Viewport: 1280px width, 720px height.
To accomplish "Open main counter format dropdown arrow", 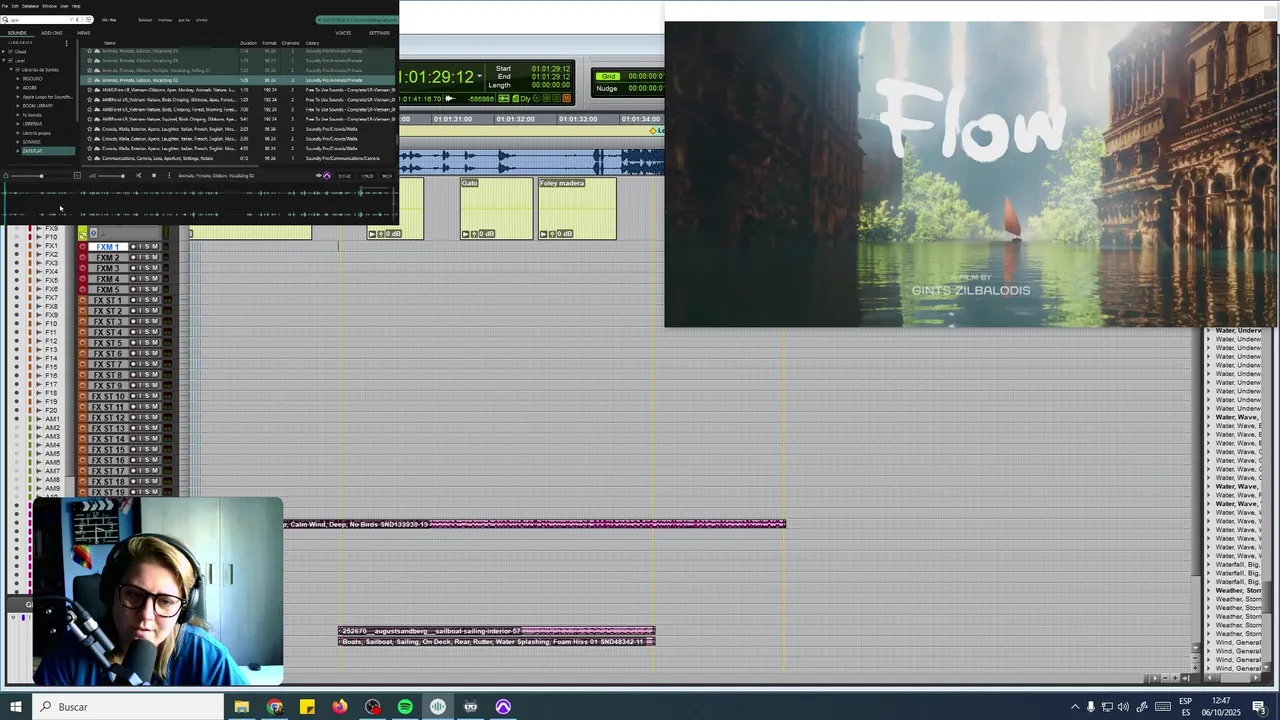I will pos(479,76).
